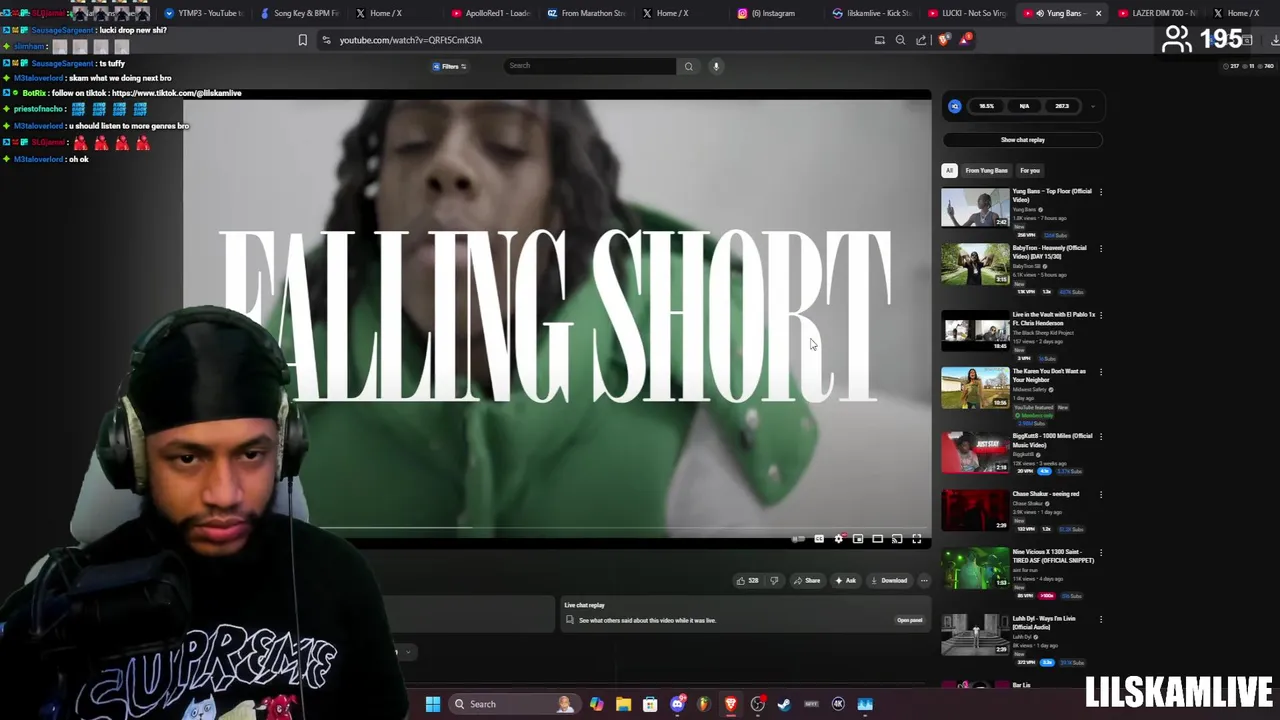This screenshot has width=1280, height=720.
Task: Select the From Yung Bans chip
Action: pos(986,170)
